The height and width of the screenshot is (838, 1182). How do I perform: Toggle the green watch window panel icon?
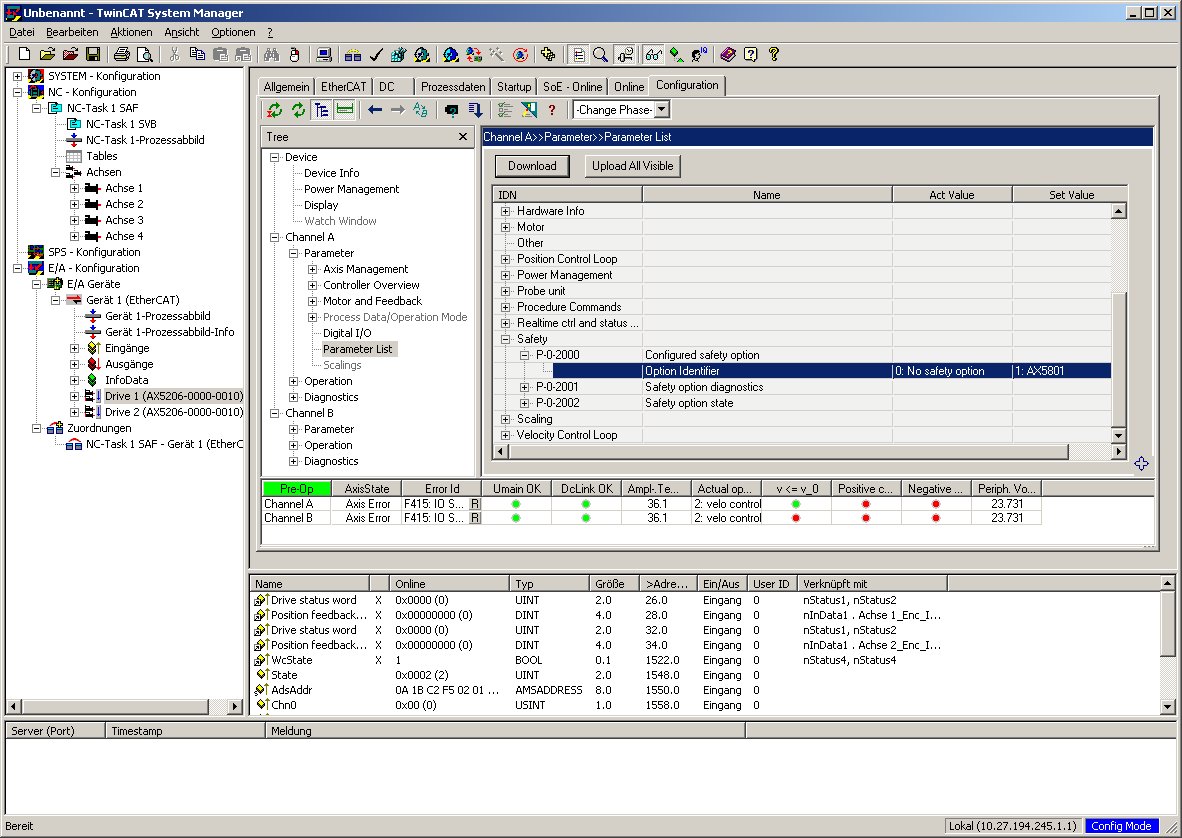[345, 110]
